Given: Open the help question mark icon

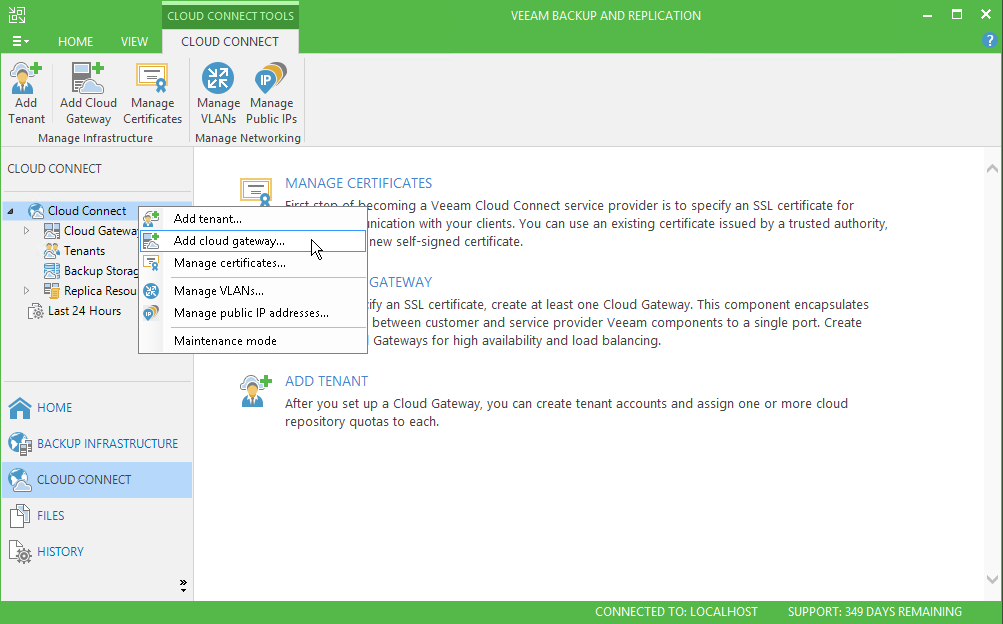Looking at the screenshot, I should 989,41.
